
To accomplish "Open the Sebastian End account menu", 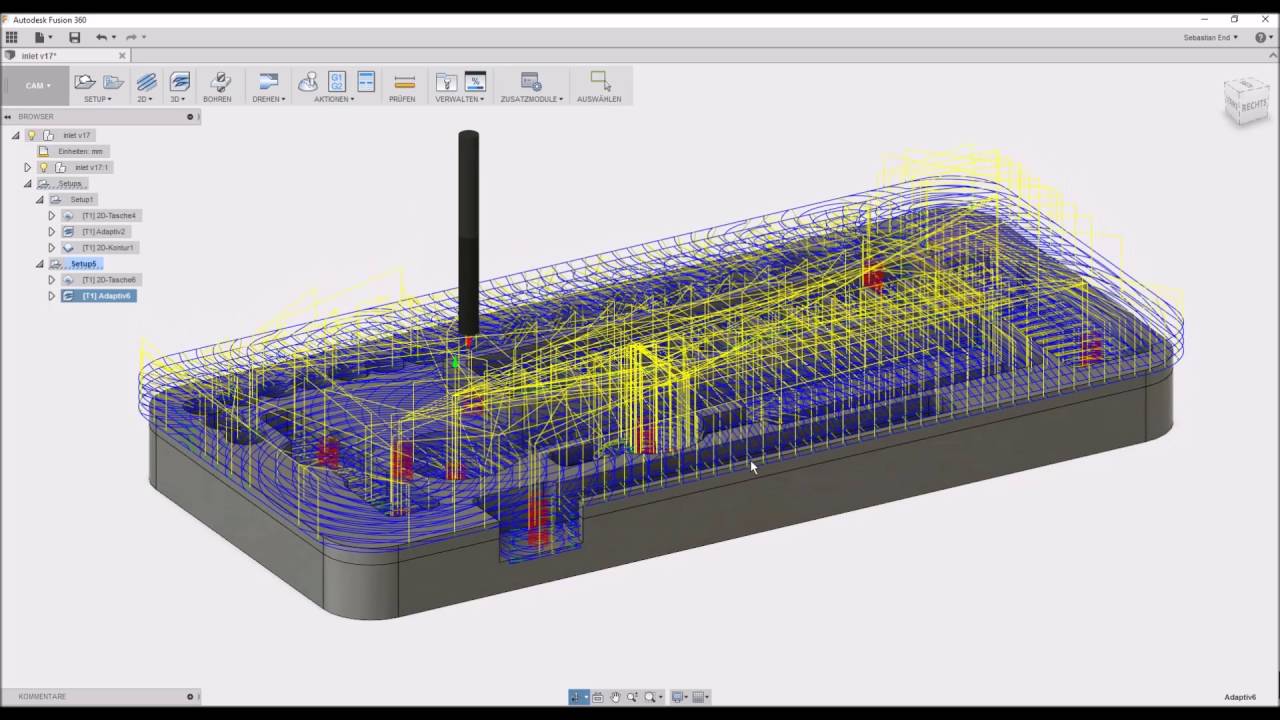I will pos(1211,37).
